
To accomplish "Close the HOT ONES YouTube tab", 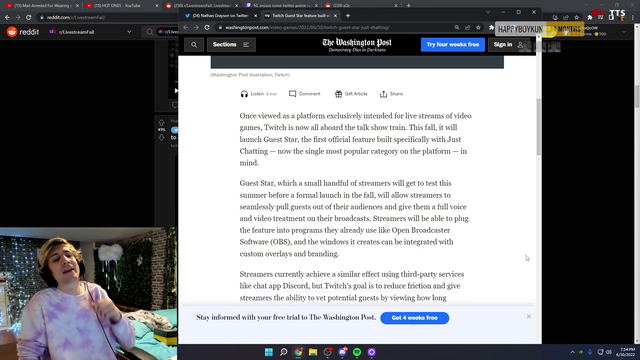I will 157,6.
